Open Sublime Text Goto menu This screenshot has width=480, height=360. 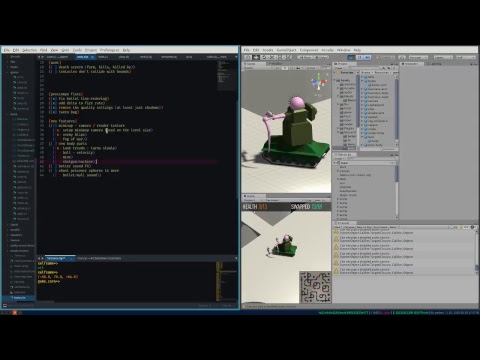tap(65, 50)
